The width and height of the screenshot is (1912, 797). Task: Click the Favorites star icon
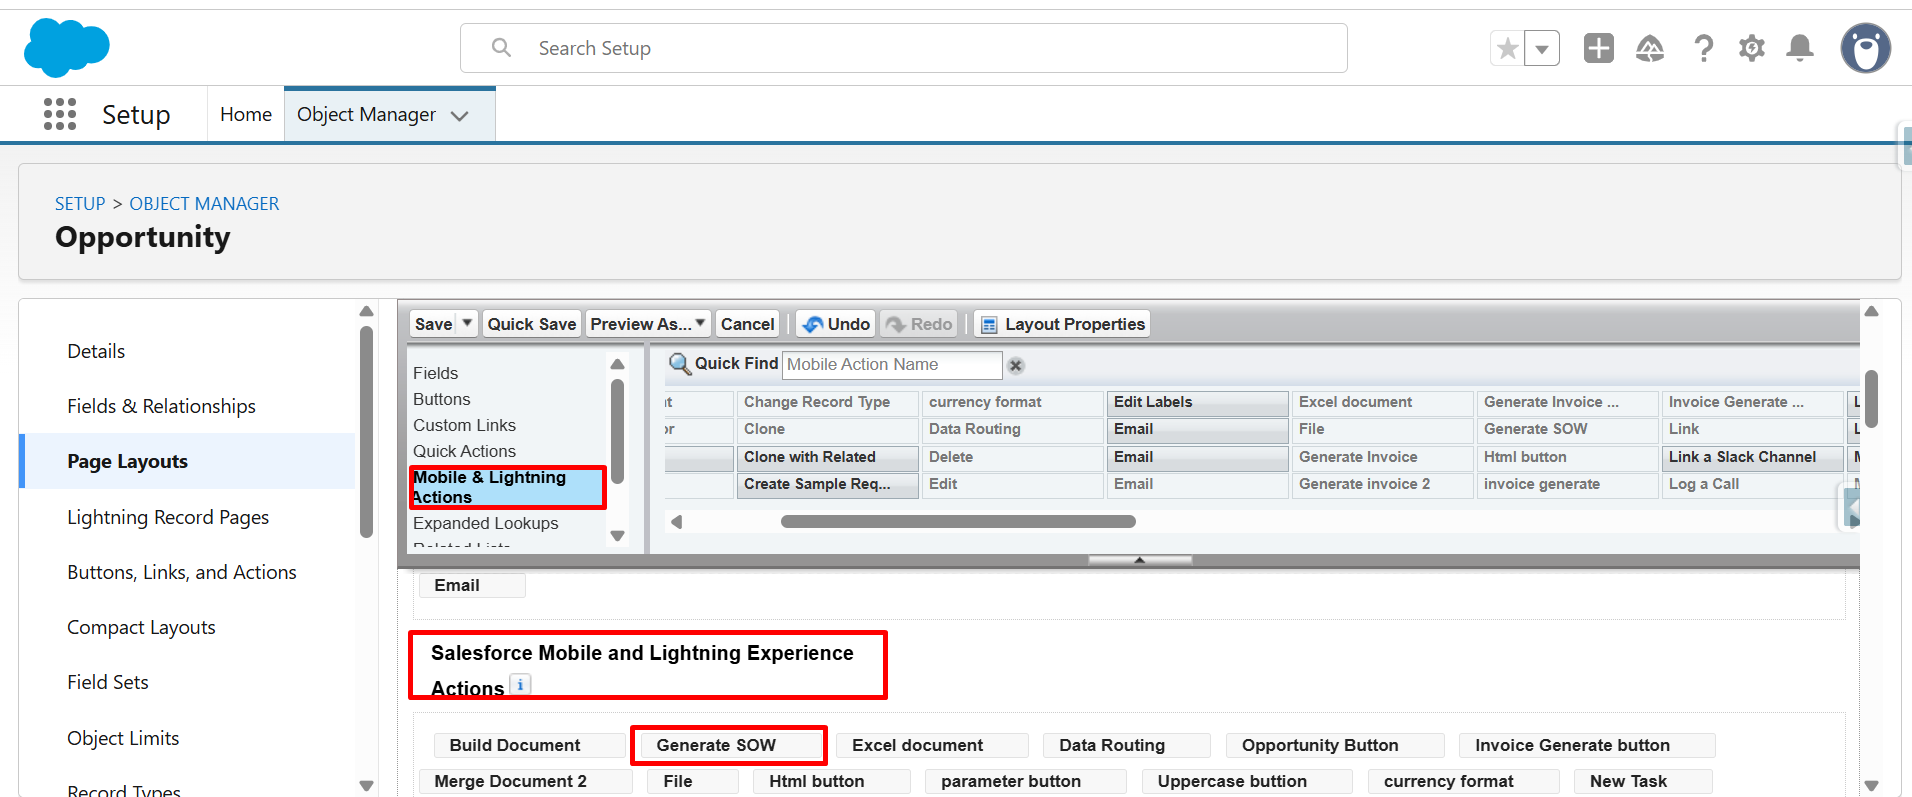click(1507, 48)
